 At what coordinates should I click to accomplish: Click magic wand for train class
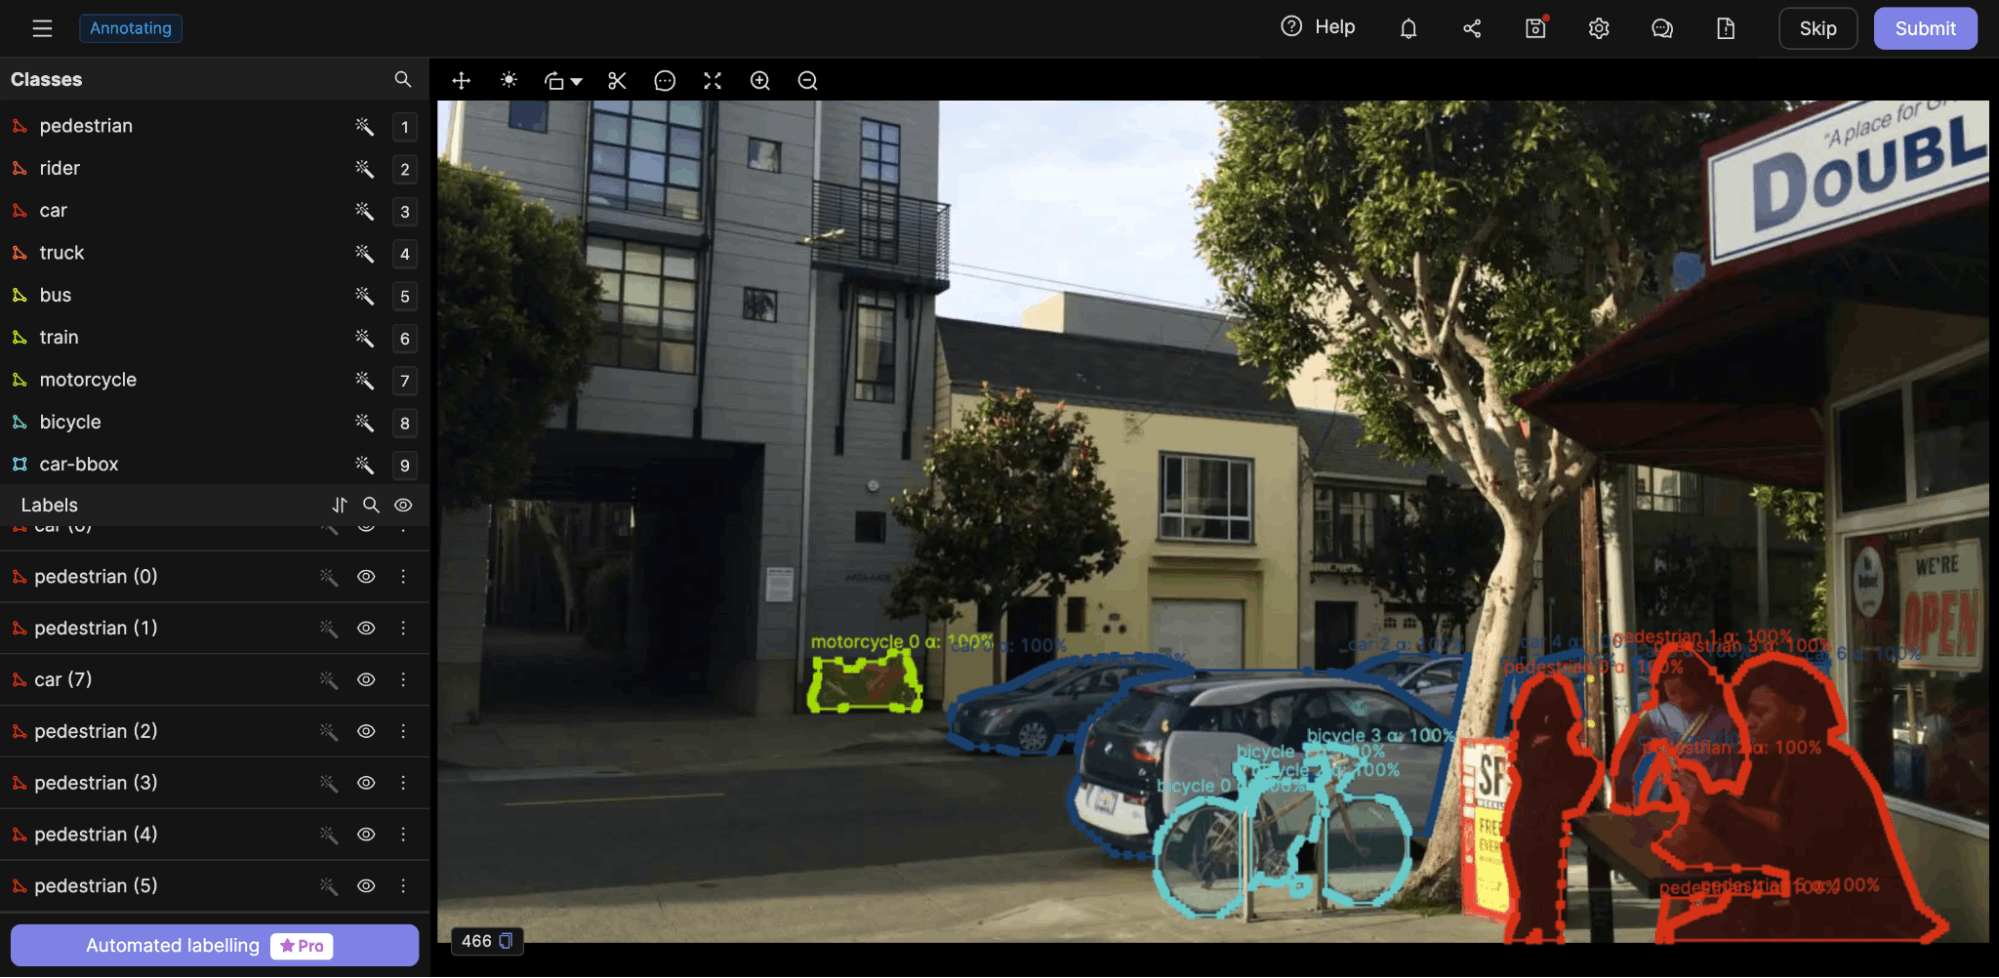coord(364,338)
